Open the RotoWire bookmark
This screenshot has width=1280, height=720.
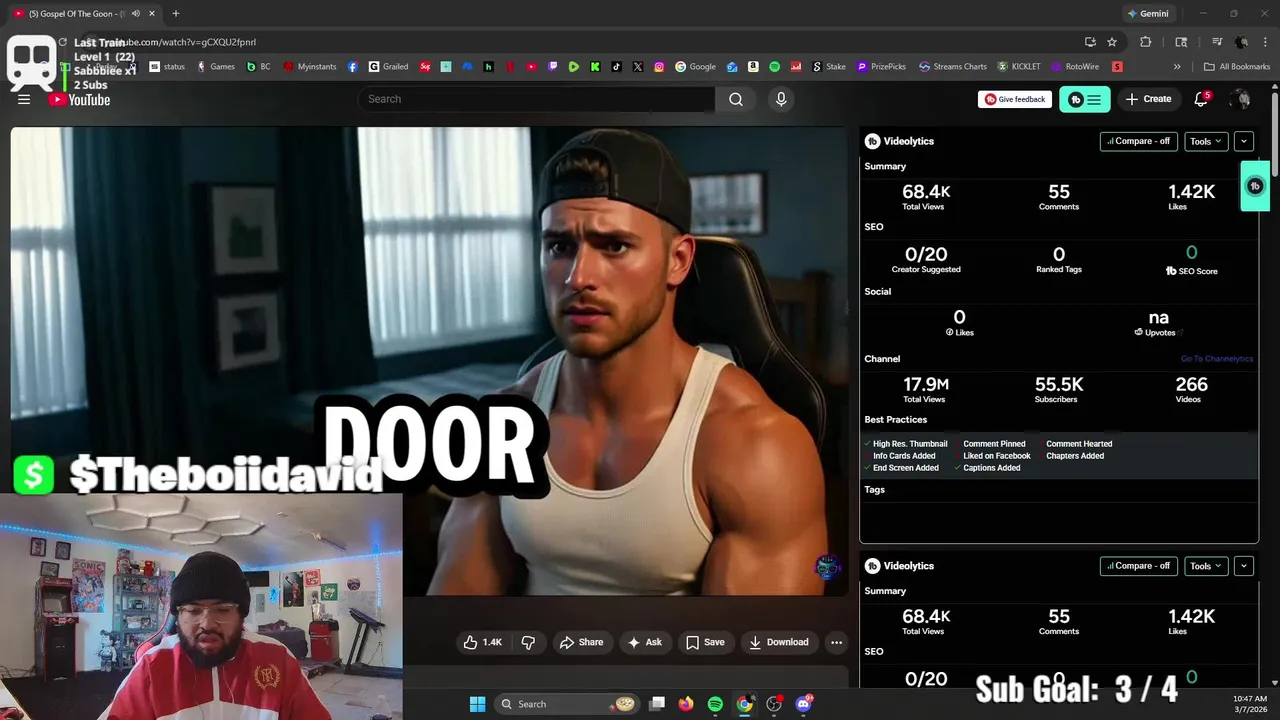pyautogui.click(x=1075, y=67)
